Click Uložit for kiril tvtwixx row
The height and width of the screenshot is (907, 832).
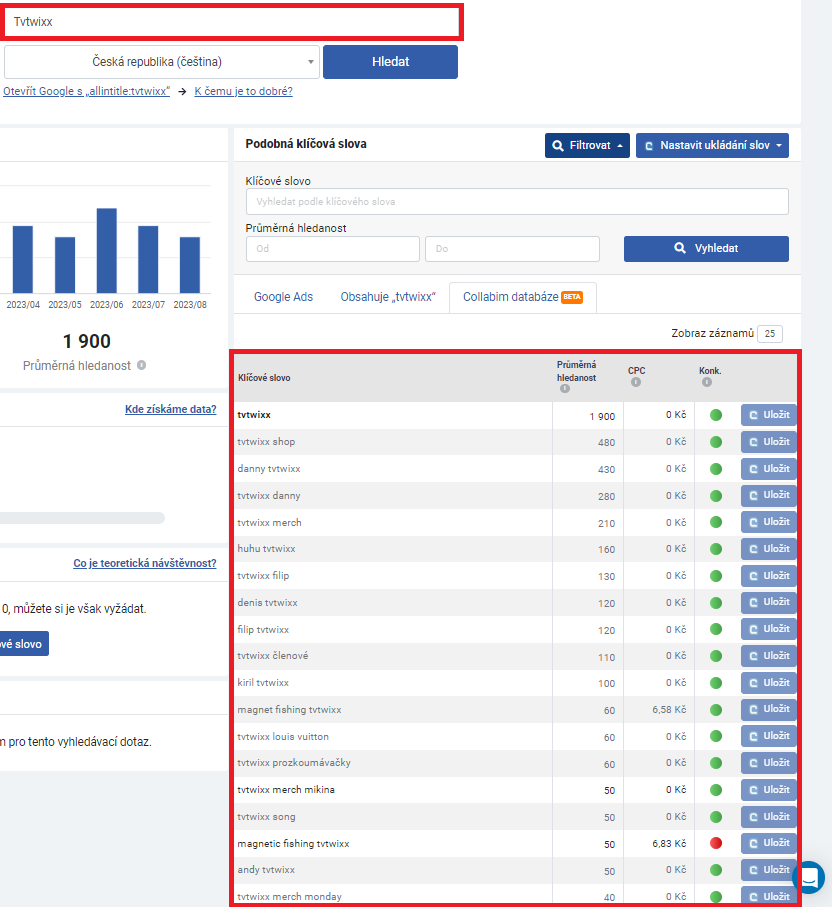pyautogui.click(x=769, y=683)
